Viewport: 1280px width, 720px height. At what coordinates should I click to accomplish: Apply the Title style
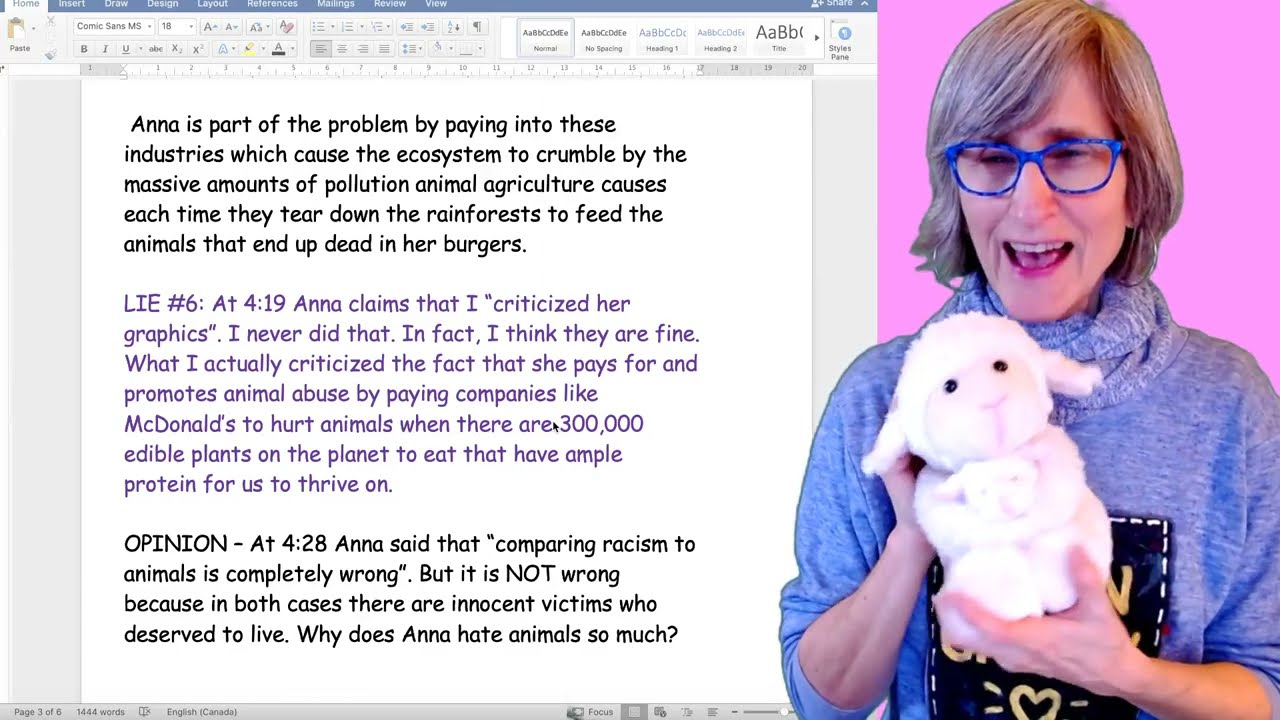point(778,38)
